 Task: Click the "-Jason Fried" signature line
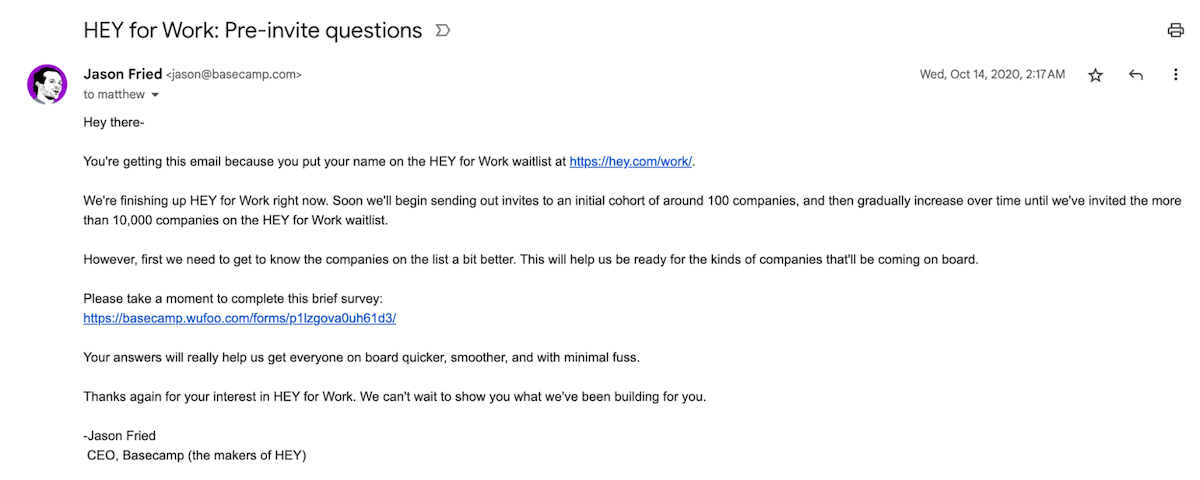[121, 436]
